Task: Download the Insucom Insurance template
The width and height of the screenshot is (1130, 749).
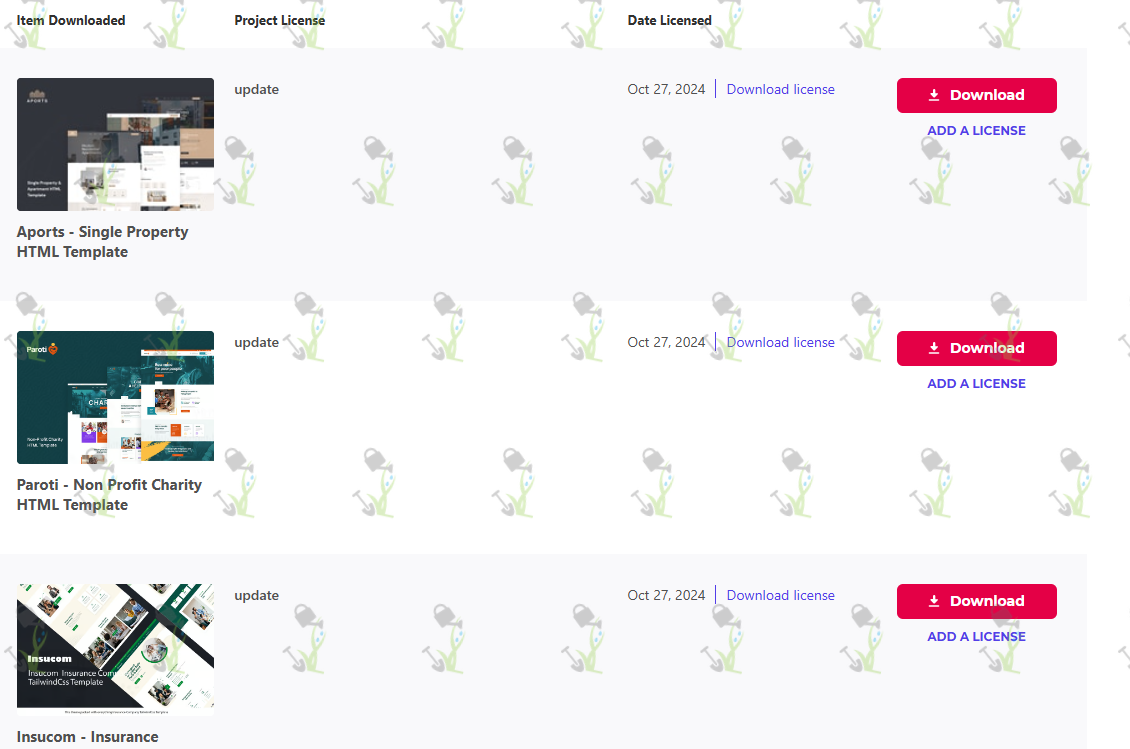Action: [x=976, y=601]
